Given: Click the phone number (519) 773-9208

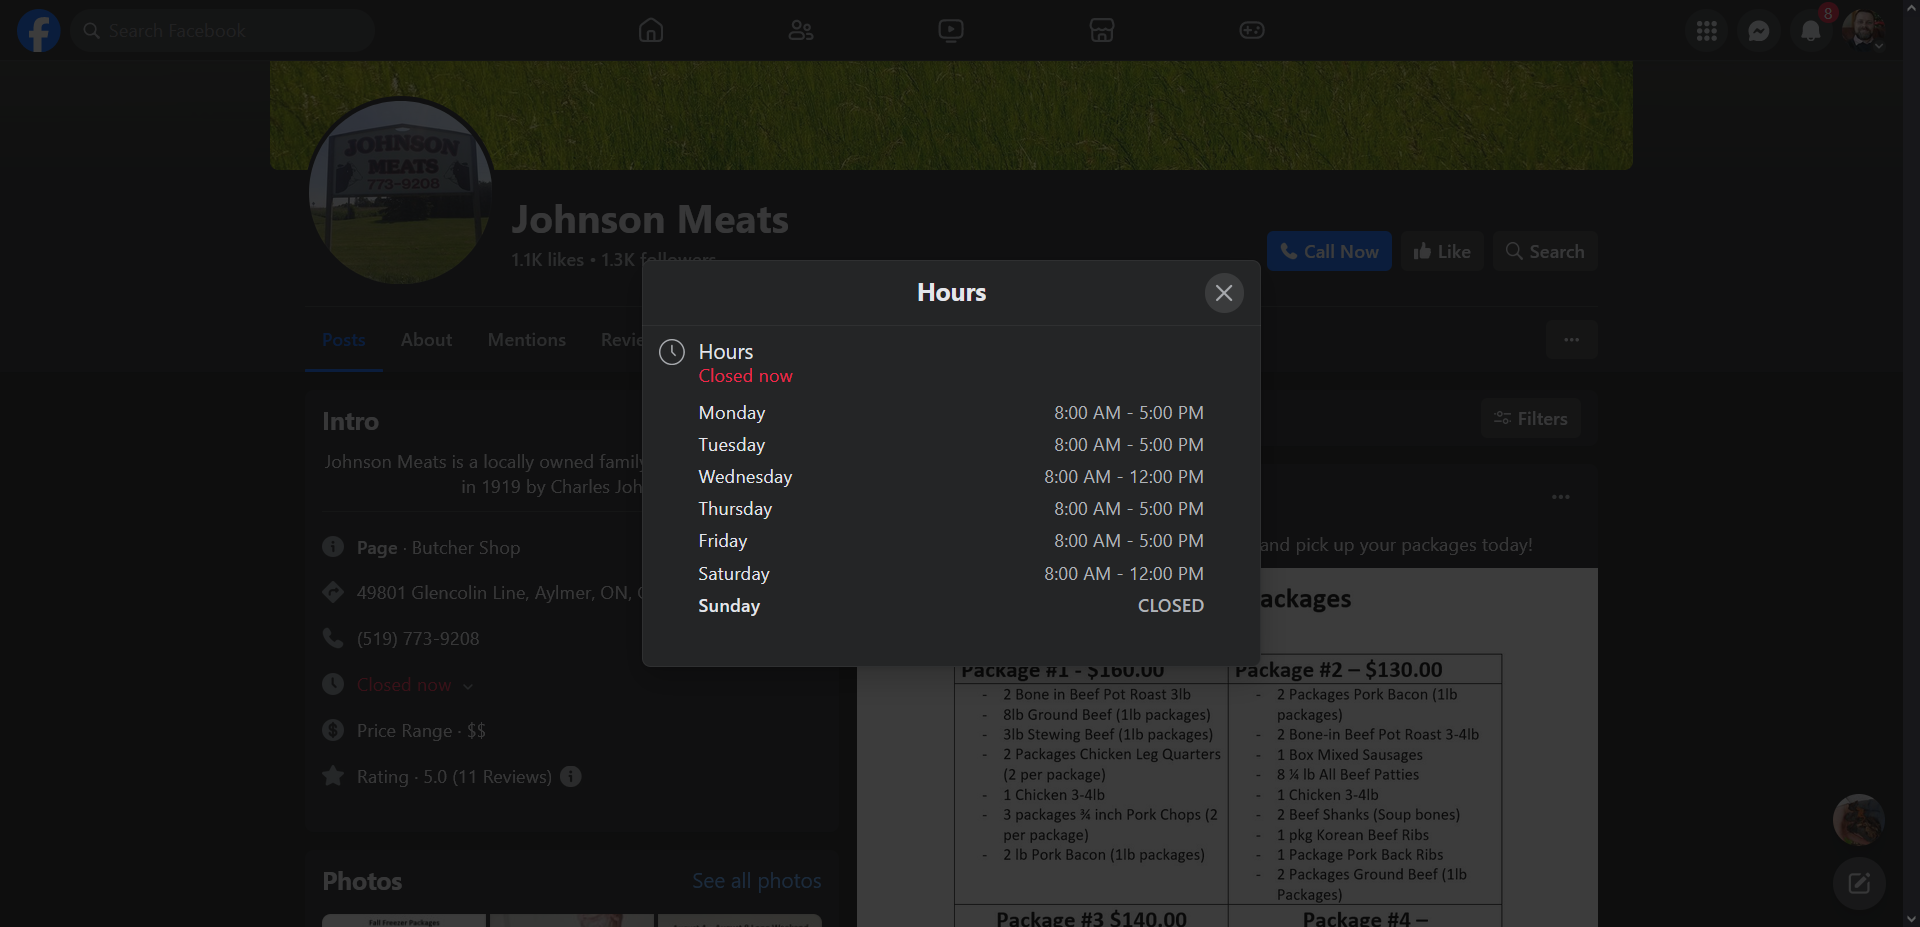Looking at the screenshot, I should pyautogui.click(x=418, y=639).
